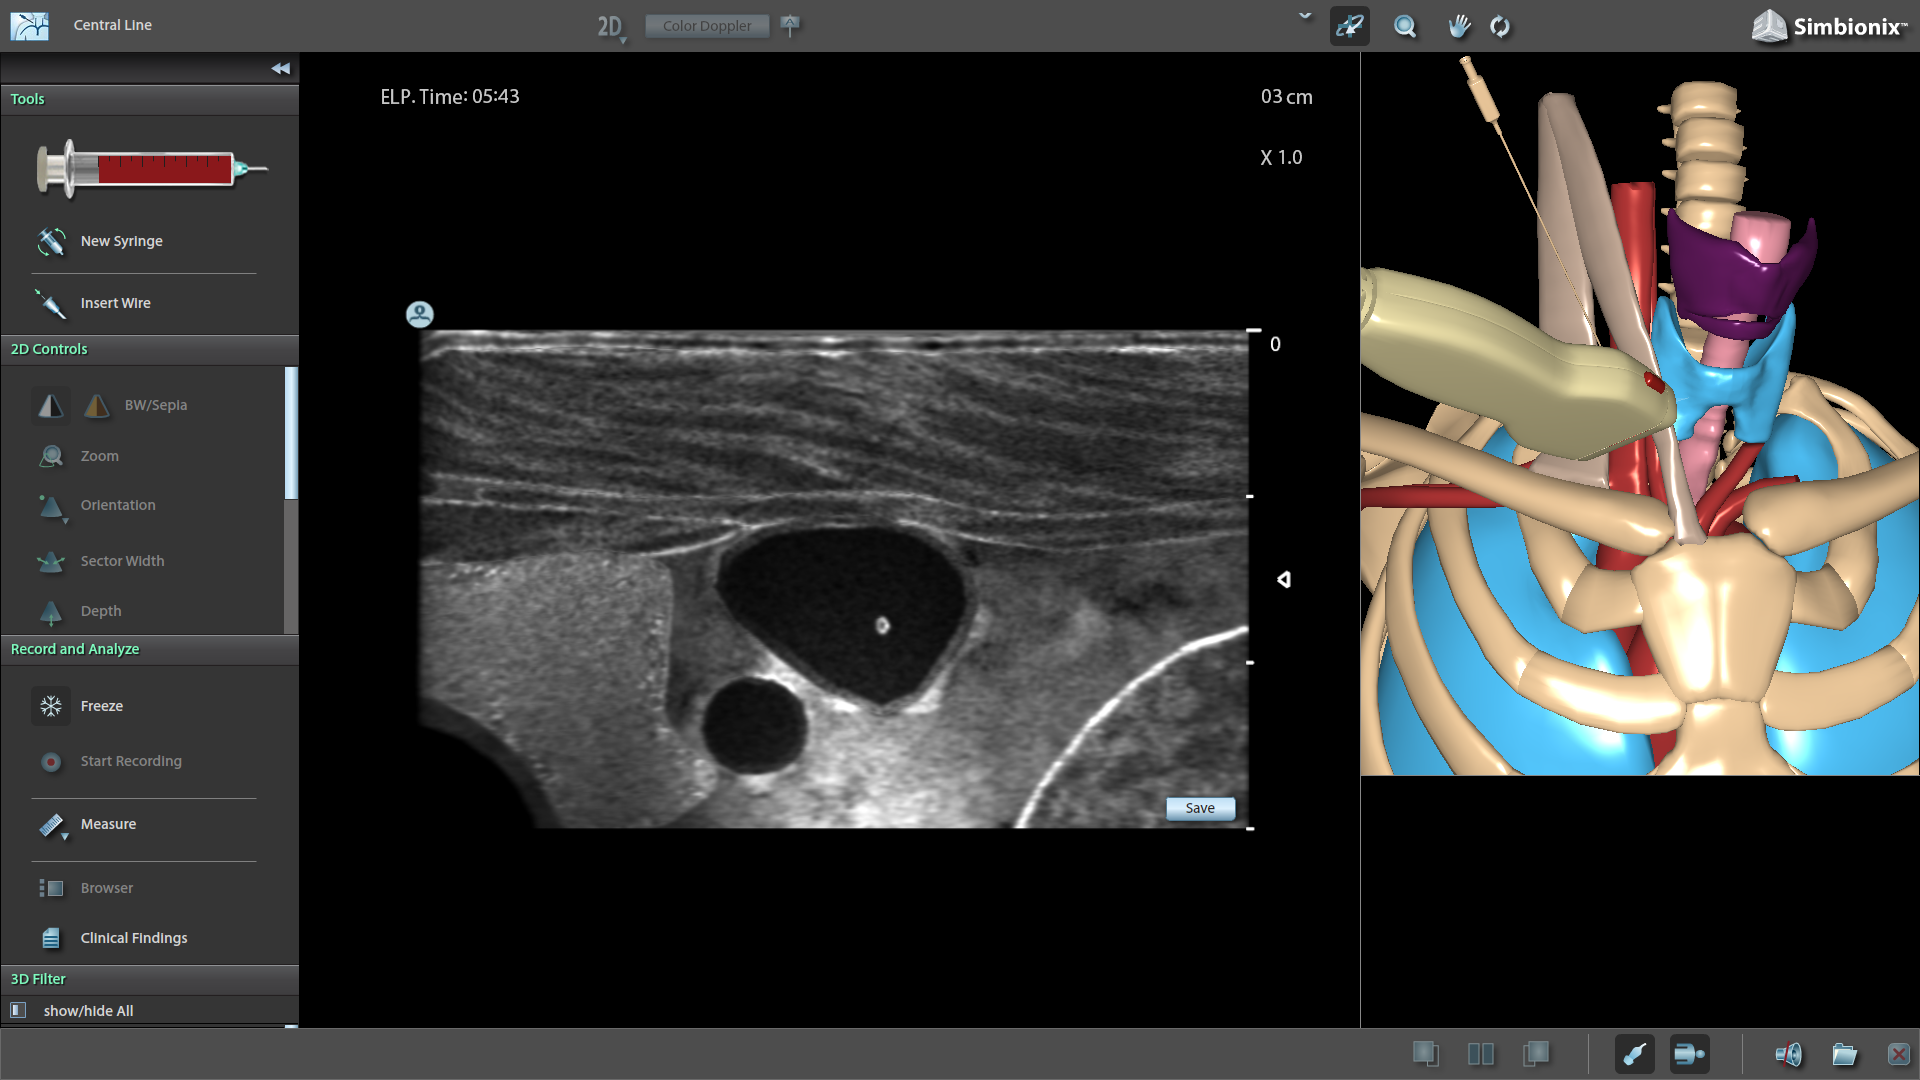Select the hand pan tool
The width and height of the screenshot is (1920, 1080).
point(1459,26)
